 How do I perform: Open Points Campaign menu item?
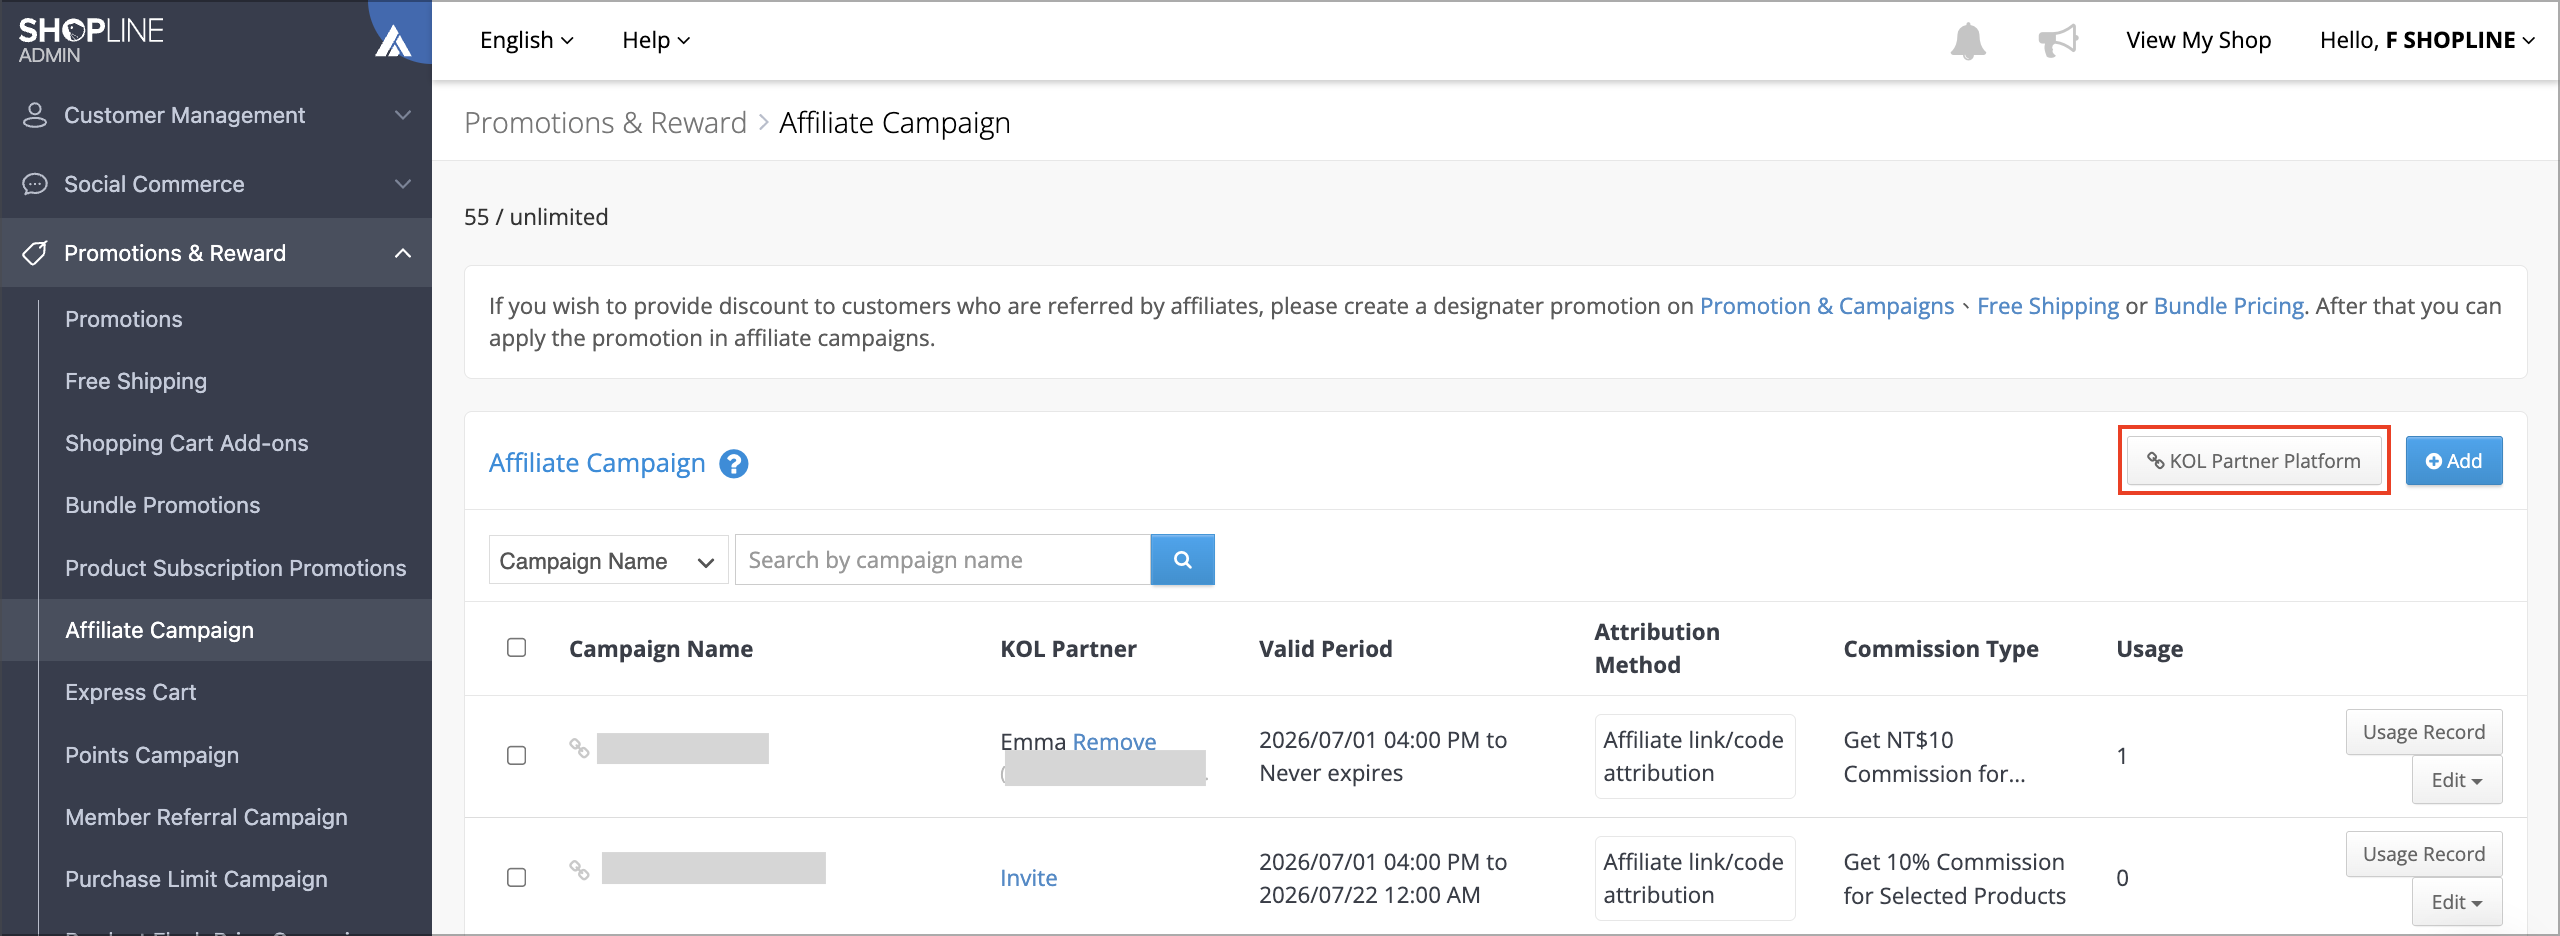coord(152,755)
